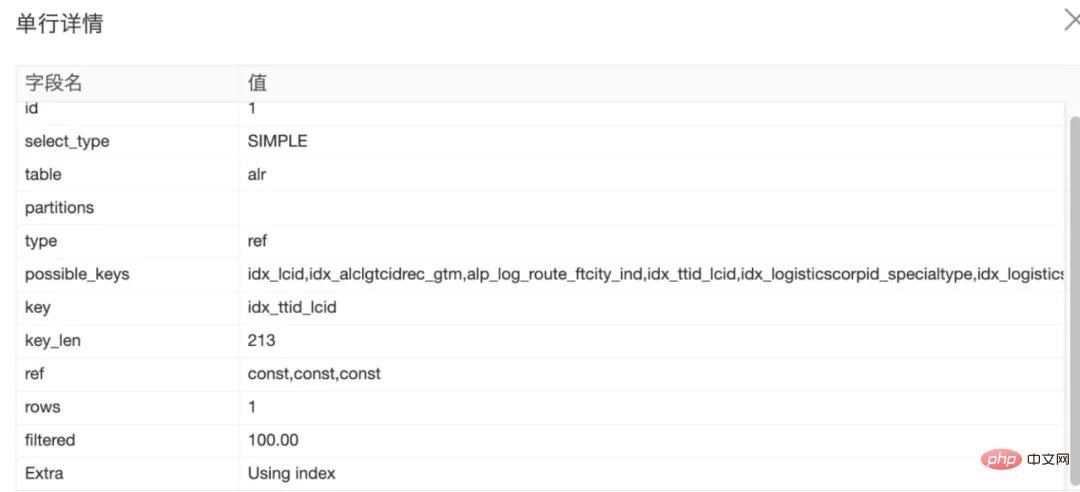1080x492 pixels.
Task: Click the alr table value
Action: click(x=257, y=174)
